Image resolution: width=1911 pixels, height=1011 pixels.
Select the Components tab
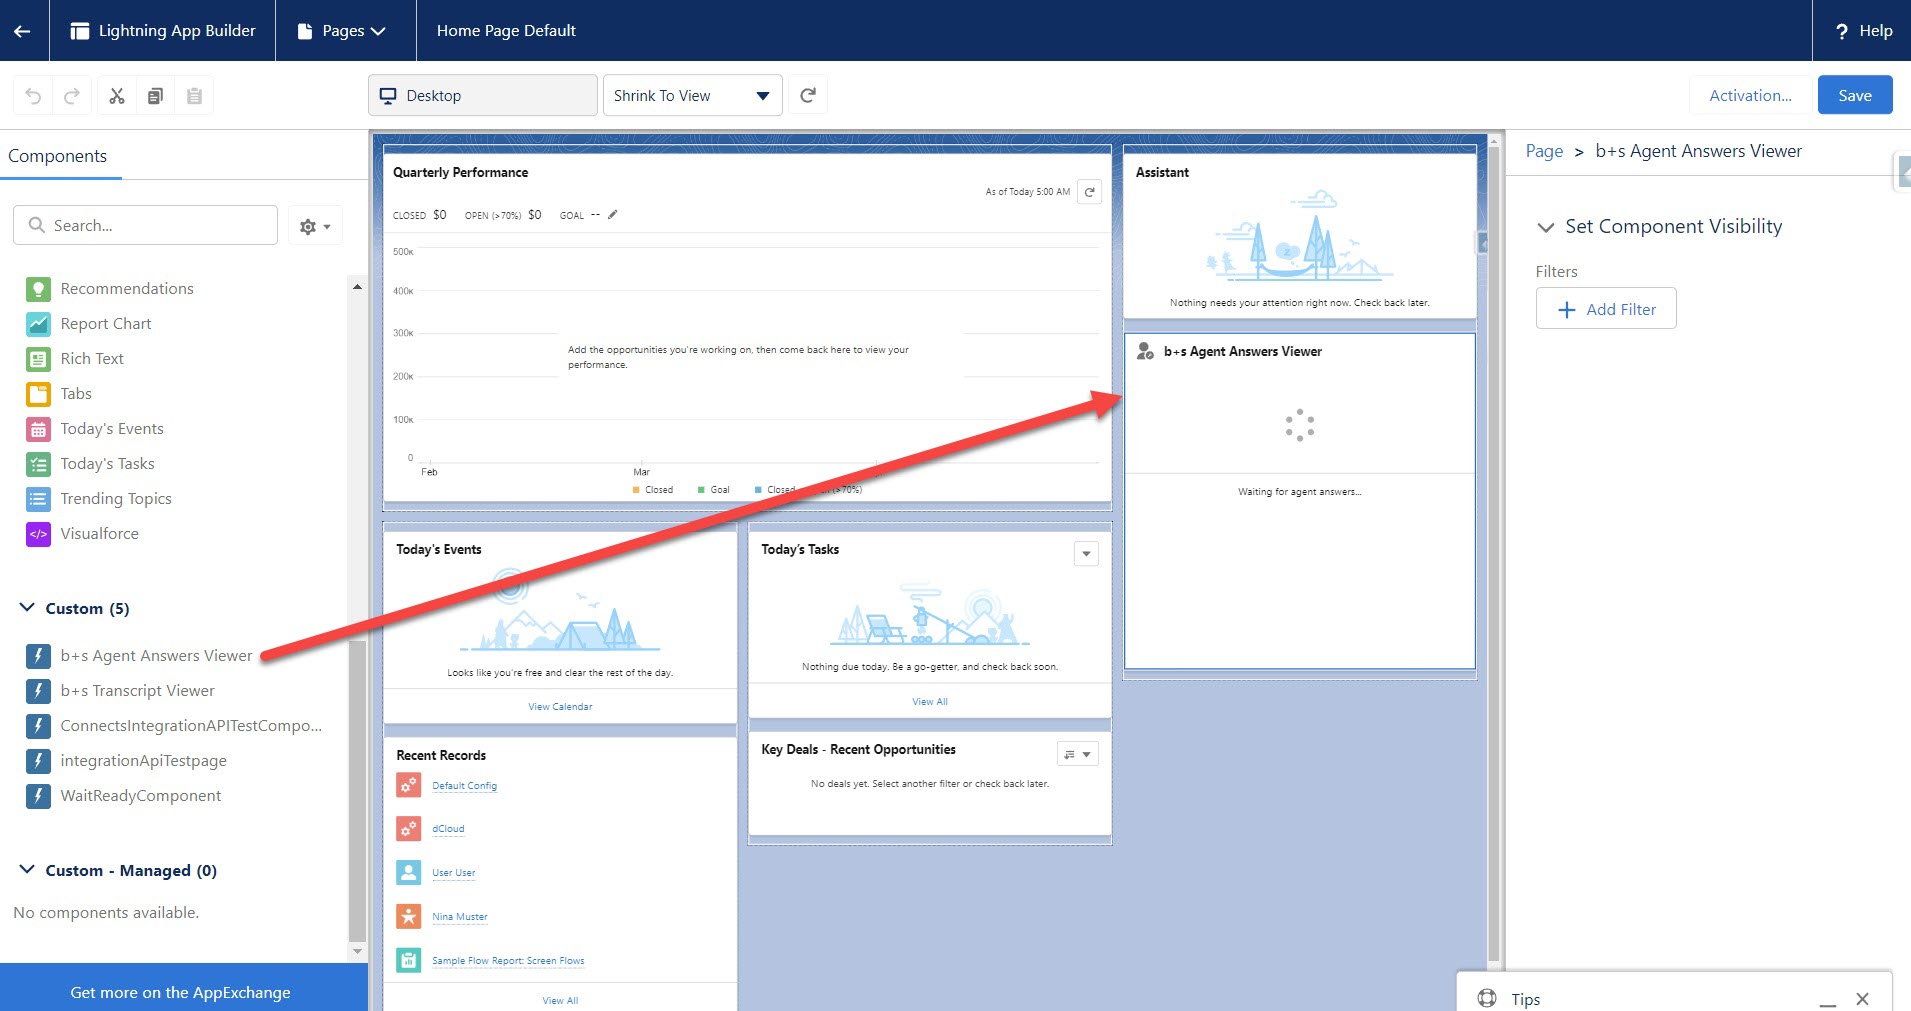58,156
